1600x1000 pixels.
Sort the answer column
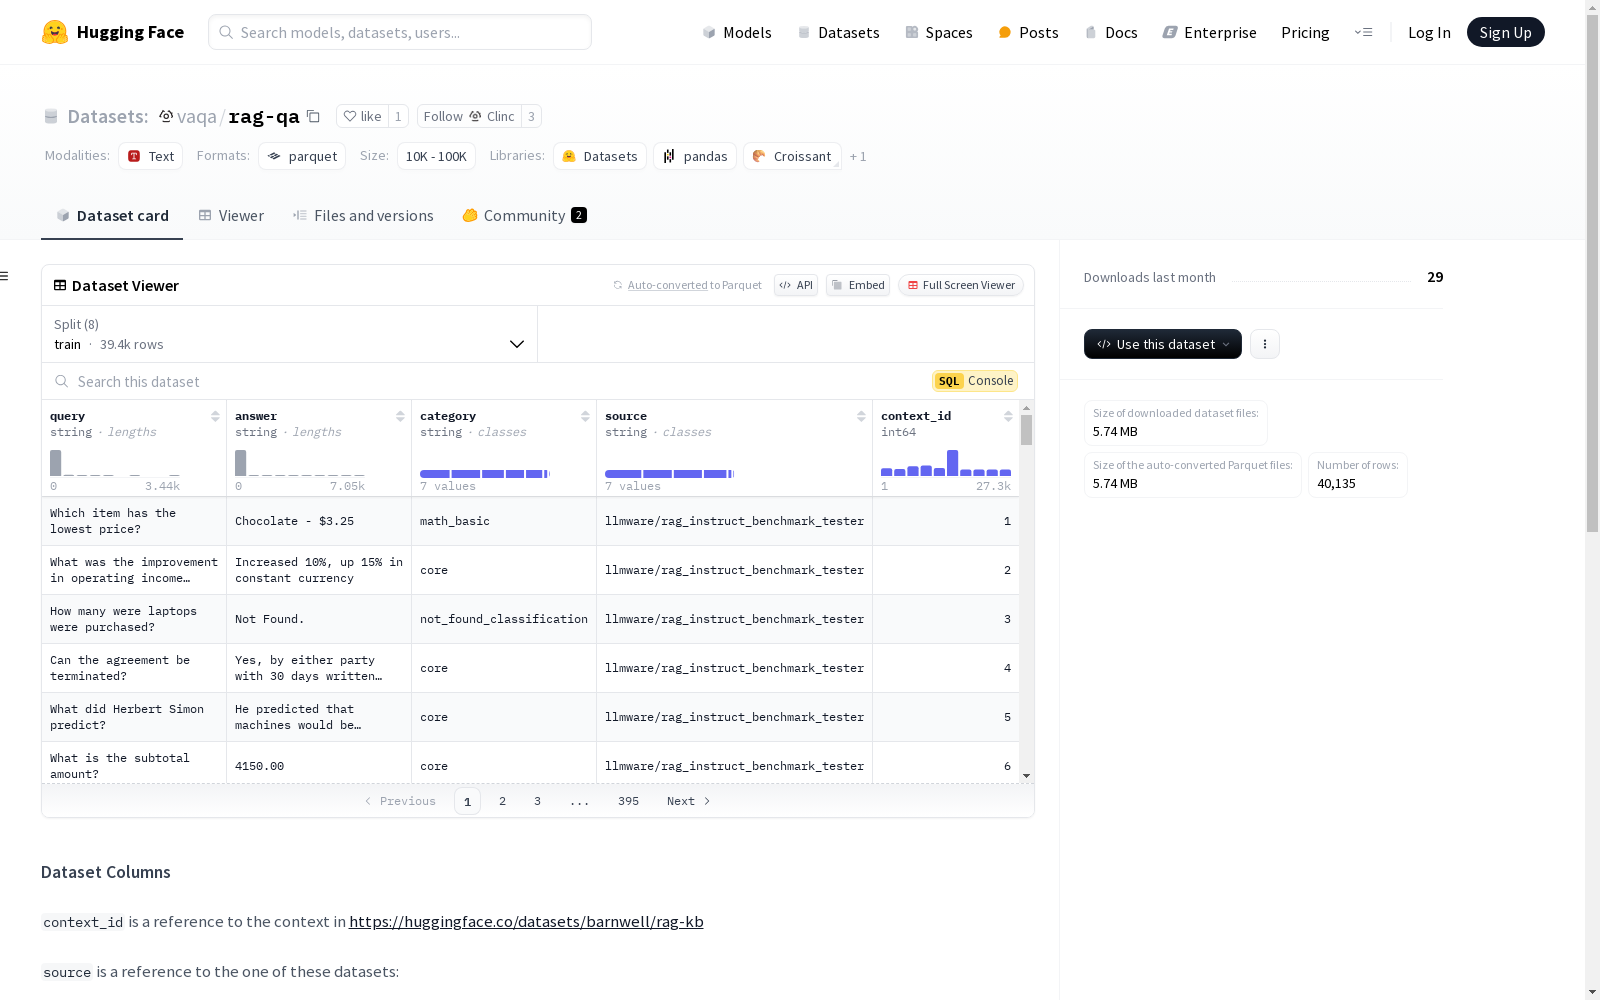coord(400,416)
